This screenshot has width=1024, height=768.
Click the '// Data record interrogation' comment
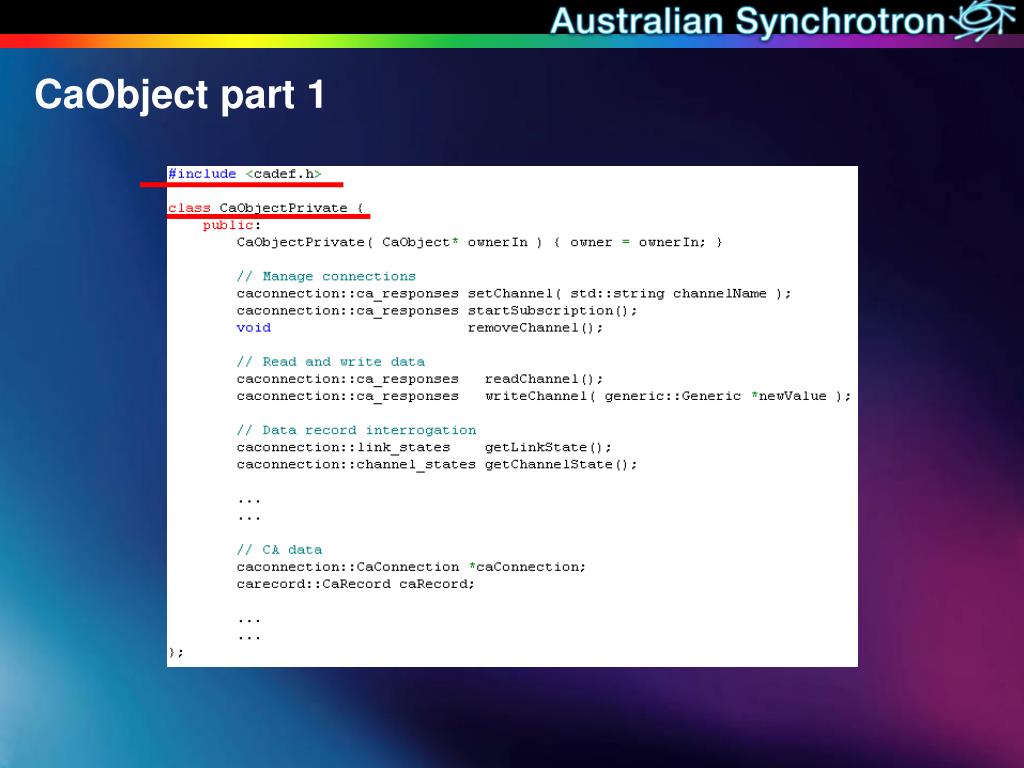pyautogui.click(x=357, y=430)
